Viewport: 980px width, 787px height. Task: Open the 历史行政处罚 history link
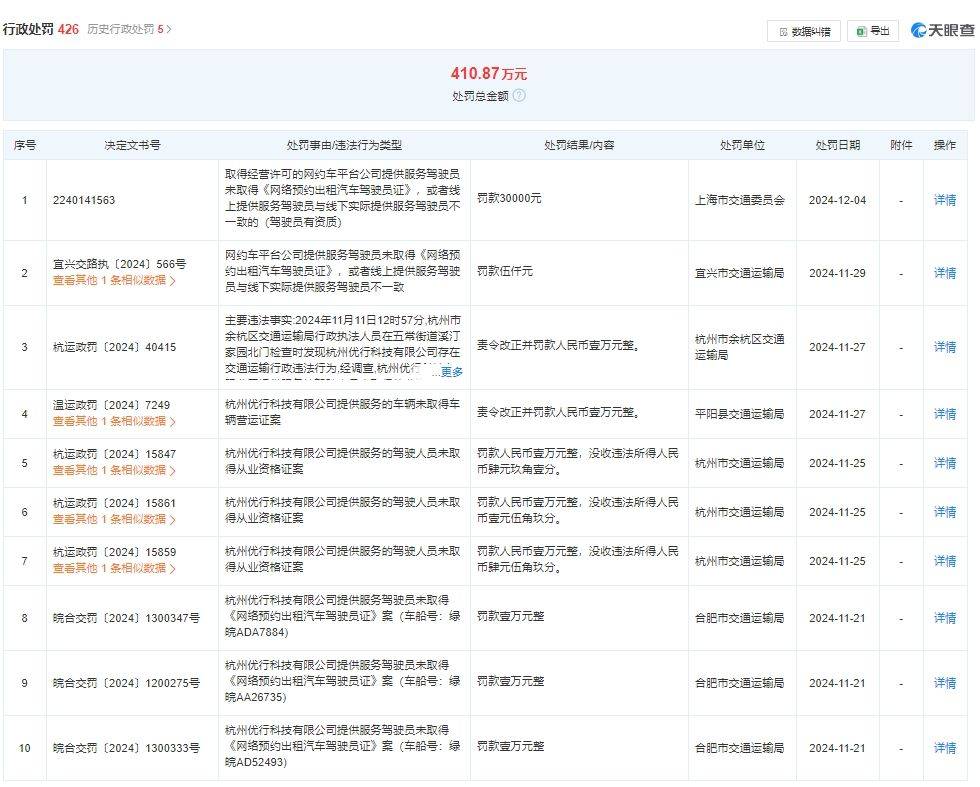coord(129,29)
